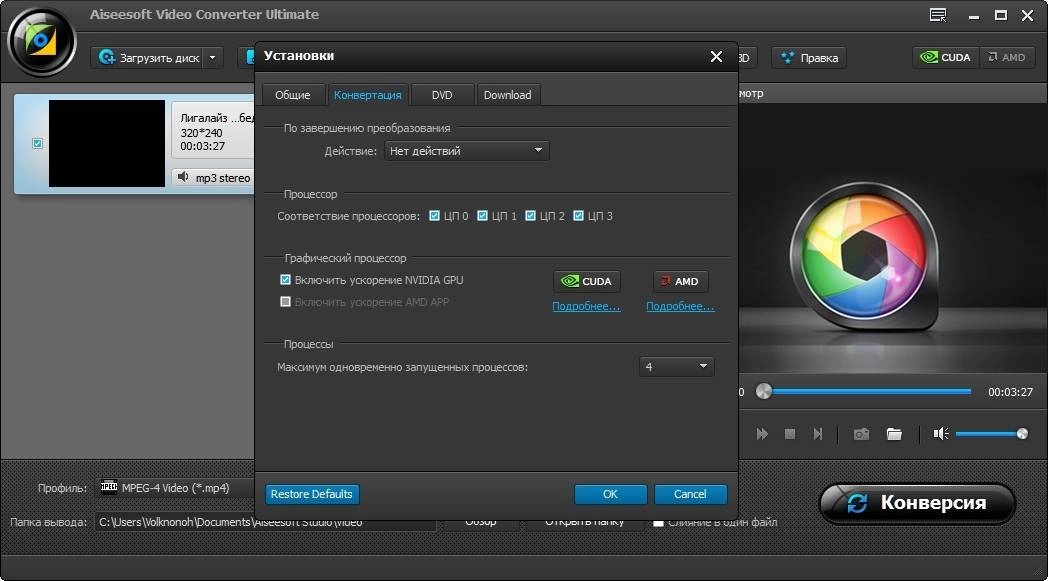This screenshot has height=581, width=1048.
Task: Open the Edit tool (Правка)
Action: click(x=809, y=57)
